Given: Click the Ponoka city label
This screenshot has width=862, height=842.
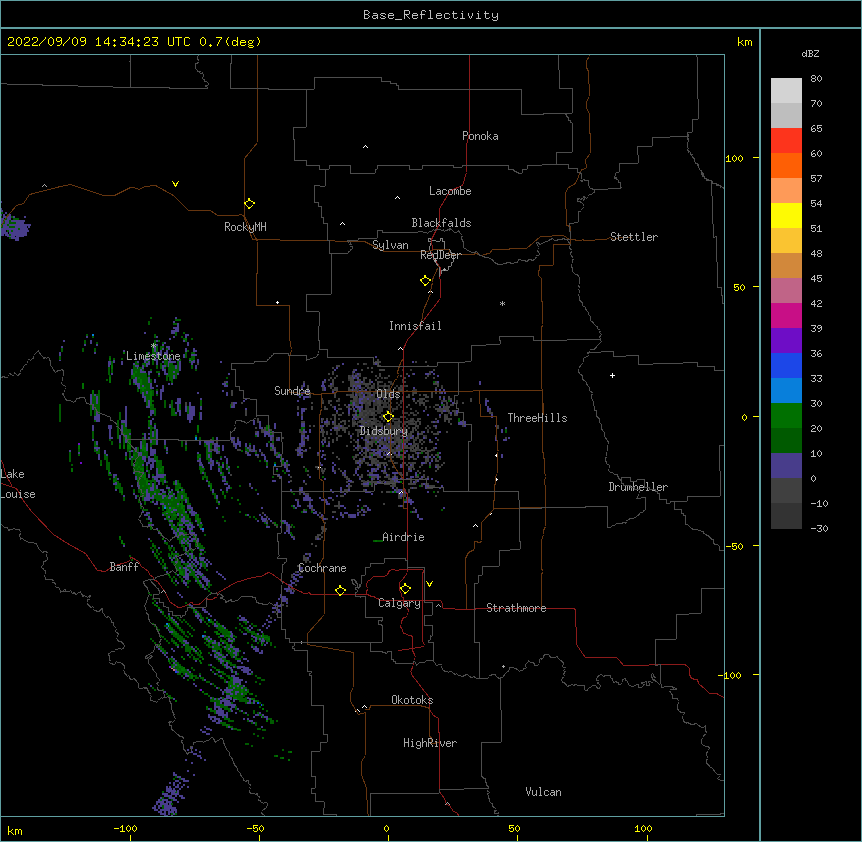Looking at the screenshot, I should pyautogui.click(x=480, y=136).
